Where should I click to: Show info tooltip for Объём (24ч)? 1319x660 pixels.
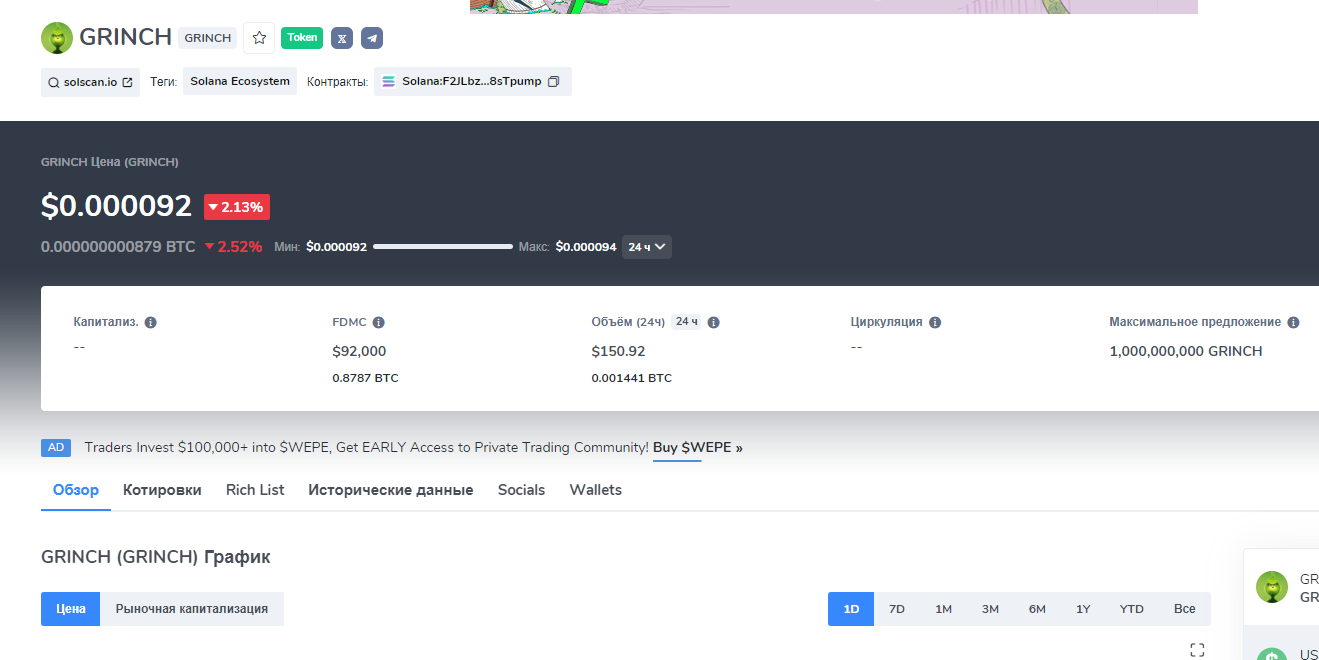tap(714, 323)
